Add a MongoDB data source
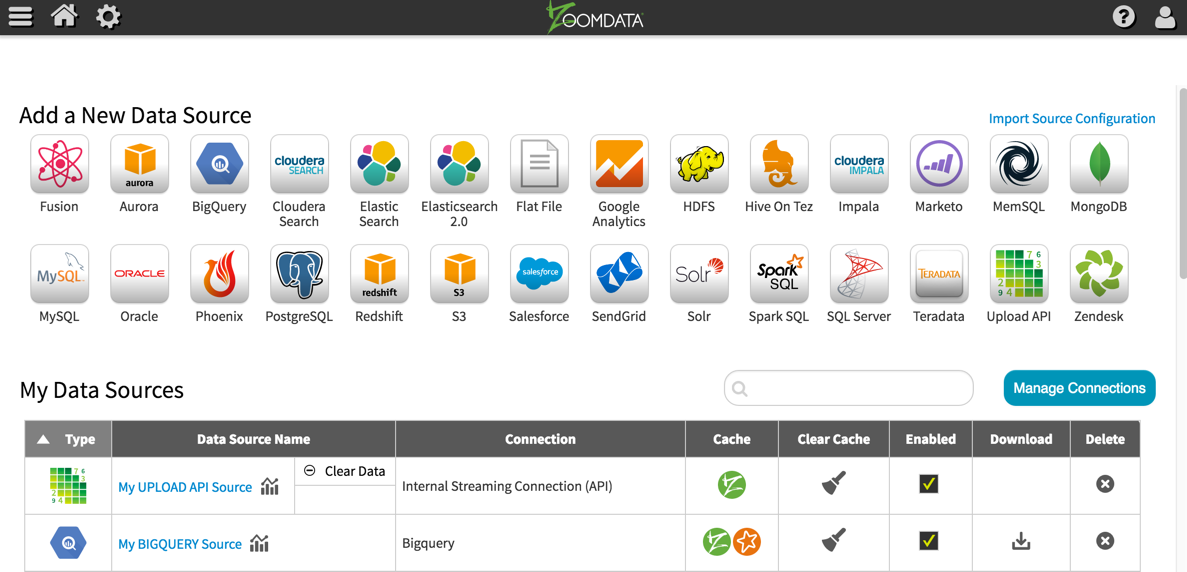The width and height of the screenshot is (1187, 572). coord(1099,164)
